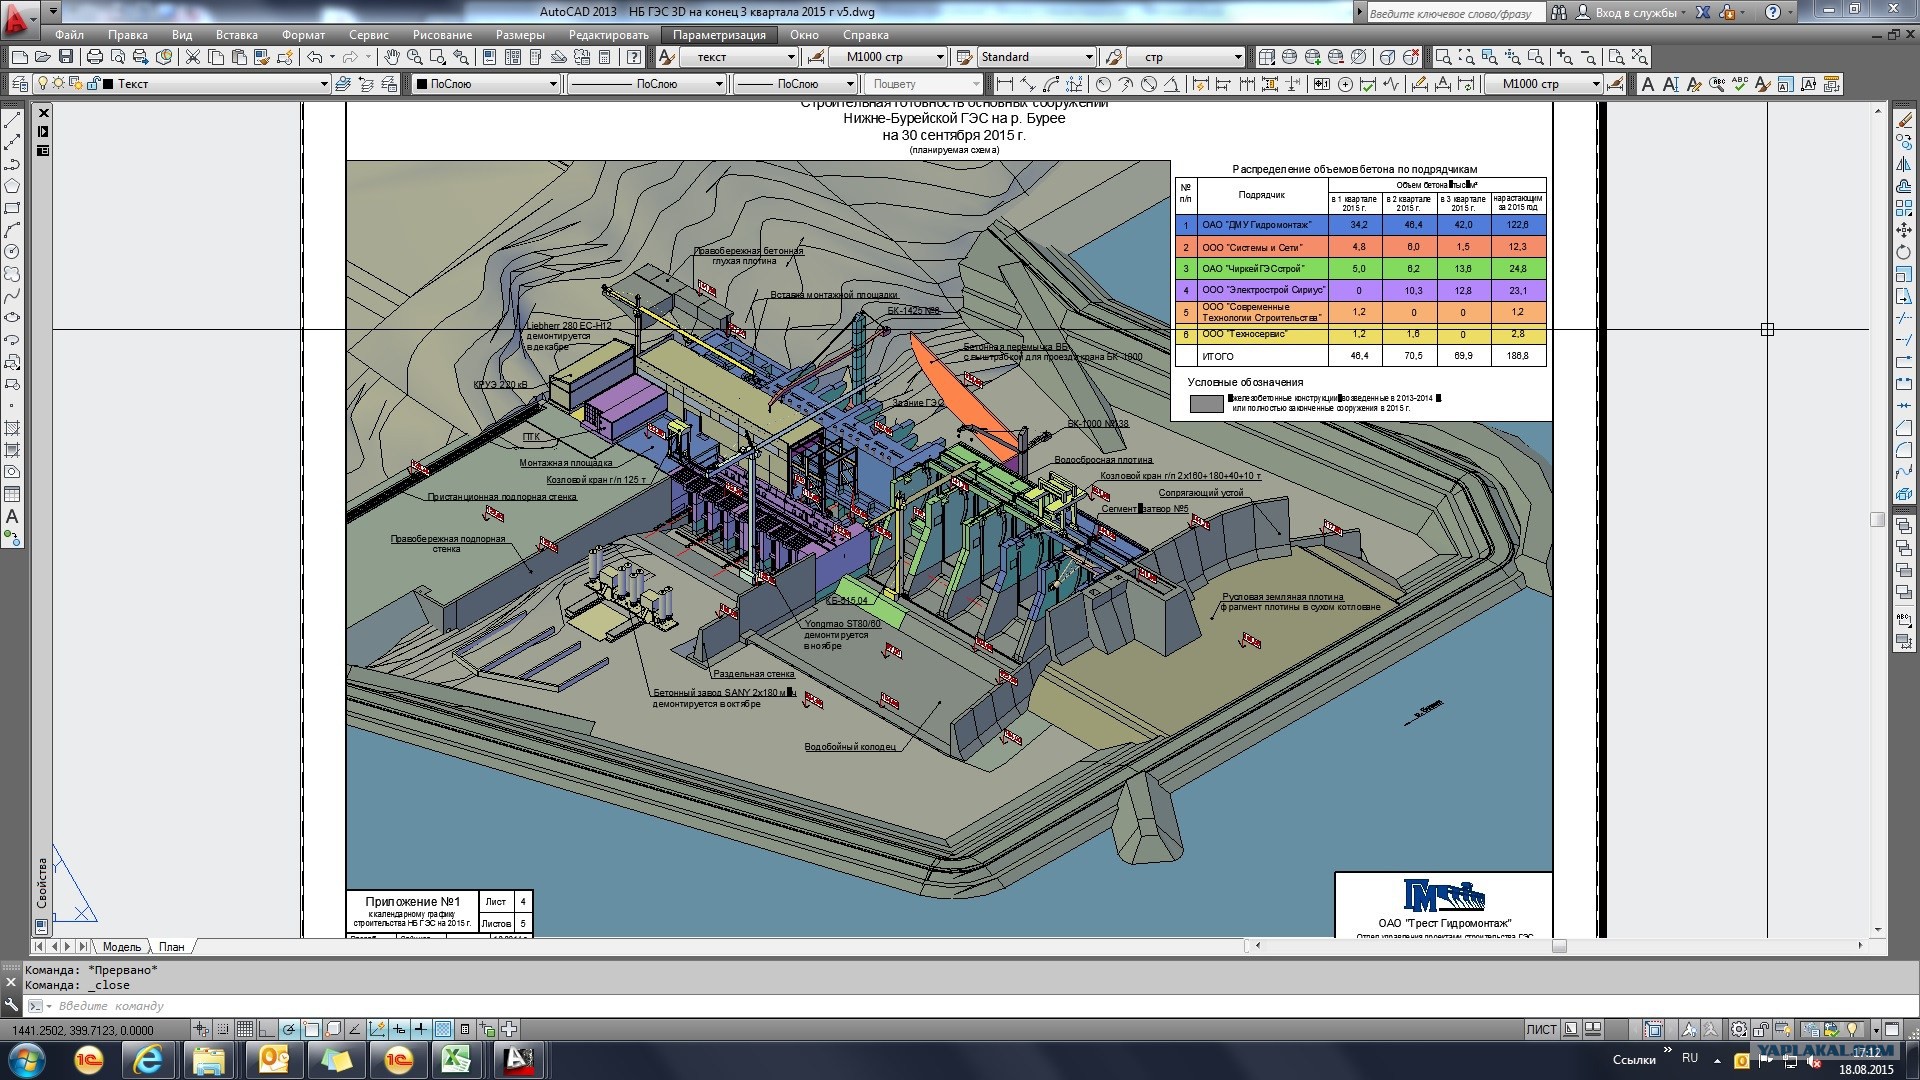Select the Table tool in Draw toolbar
This screenshot has width=1920, height=1080.
[12, 494]
